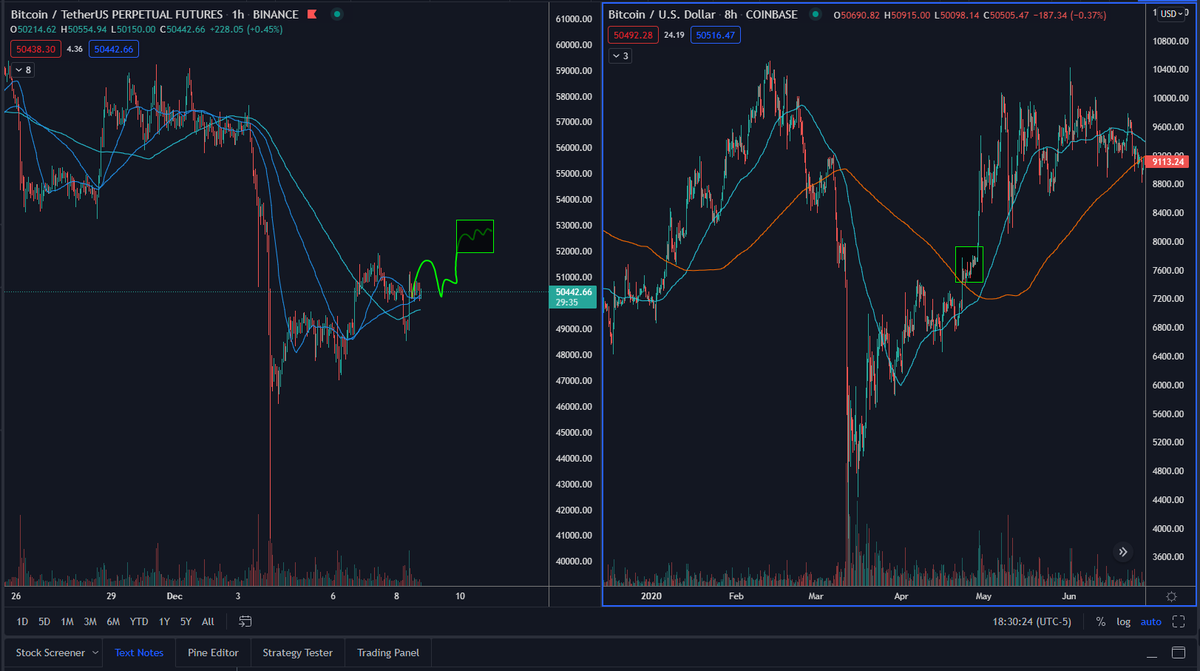Toggle log scale mode
This screenshot has height=671, width=1200.
click(1124, 621)
